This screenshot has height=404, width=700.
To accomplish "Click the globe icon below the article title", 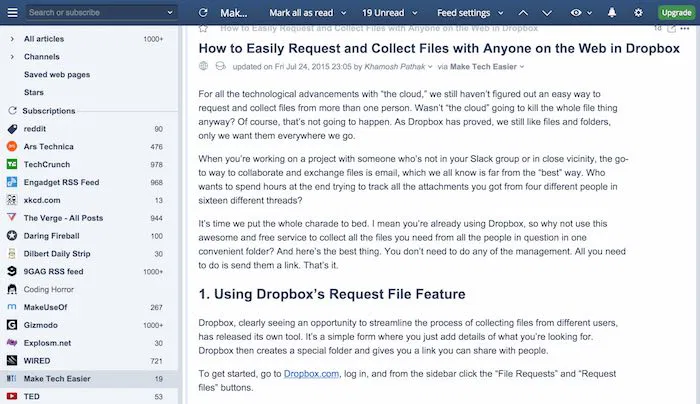I will click(204, 65).
